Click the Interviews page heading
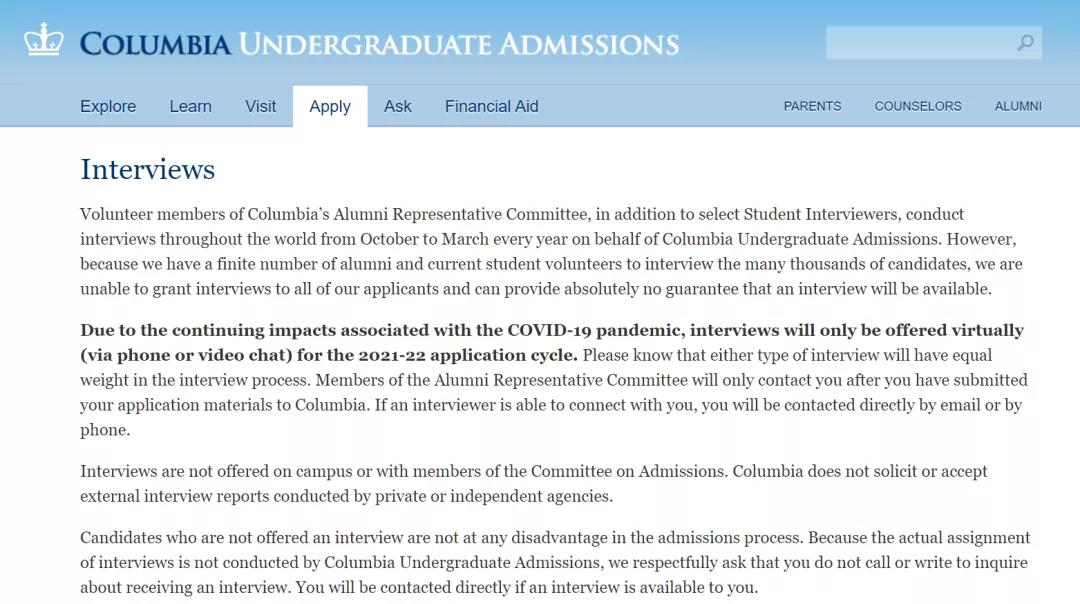Viewport: 1080px width, 604px height. pyautogui.click(x=148, y=169)
